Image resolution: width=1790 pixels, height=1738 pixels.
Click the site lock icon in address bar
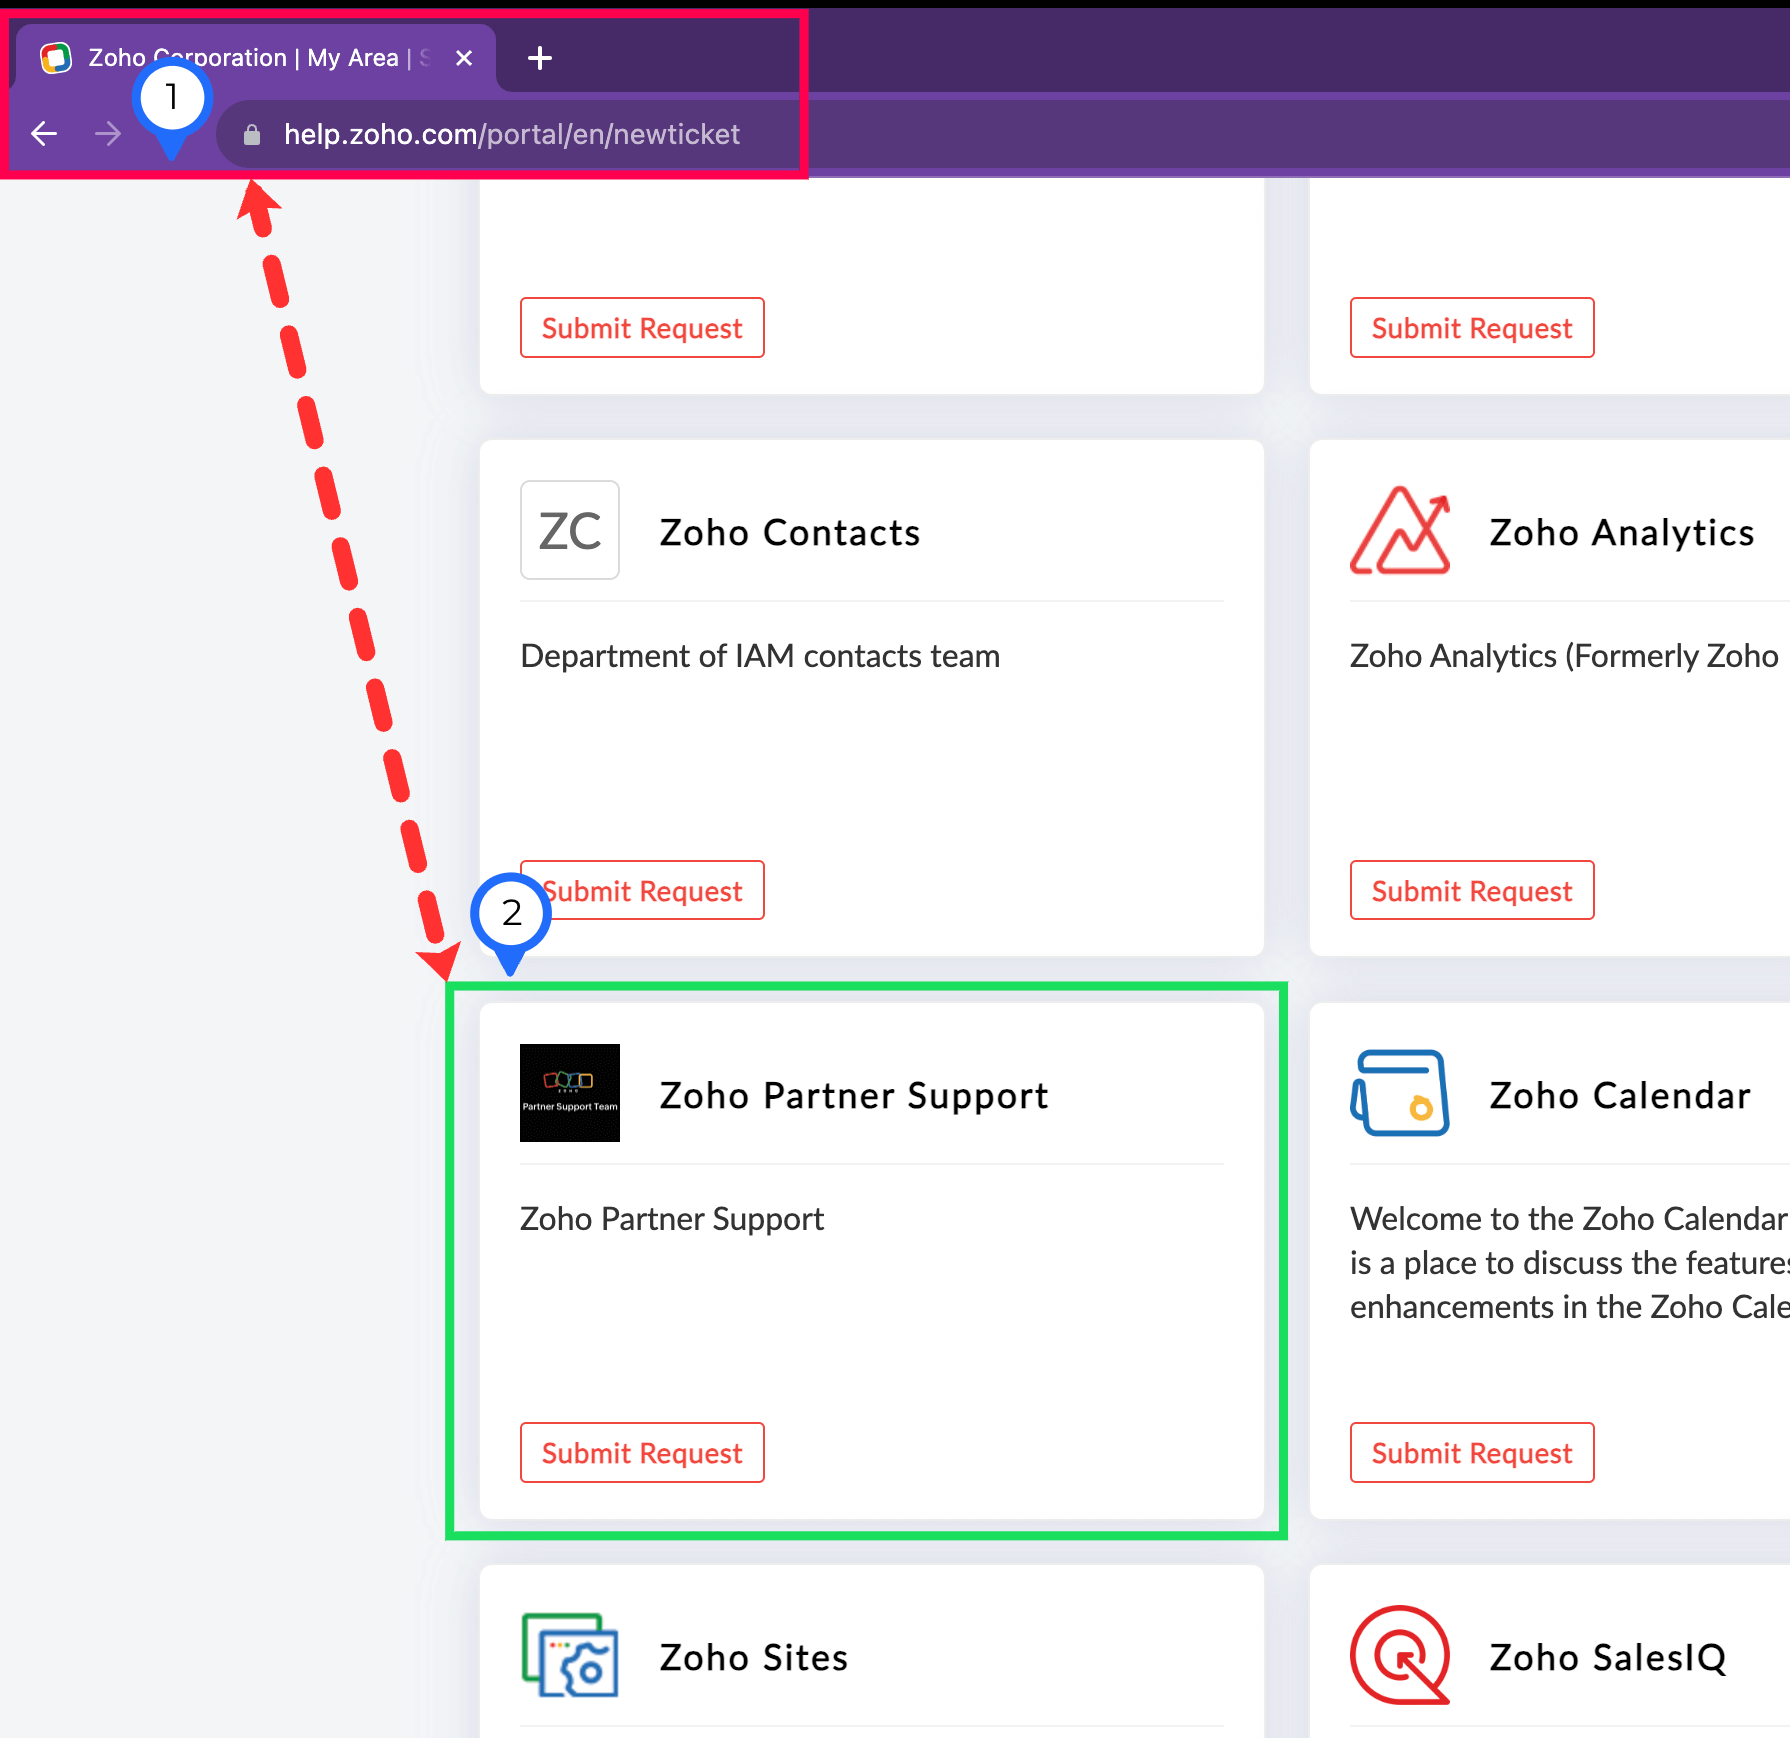252,135
